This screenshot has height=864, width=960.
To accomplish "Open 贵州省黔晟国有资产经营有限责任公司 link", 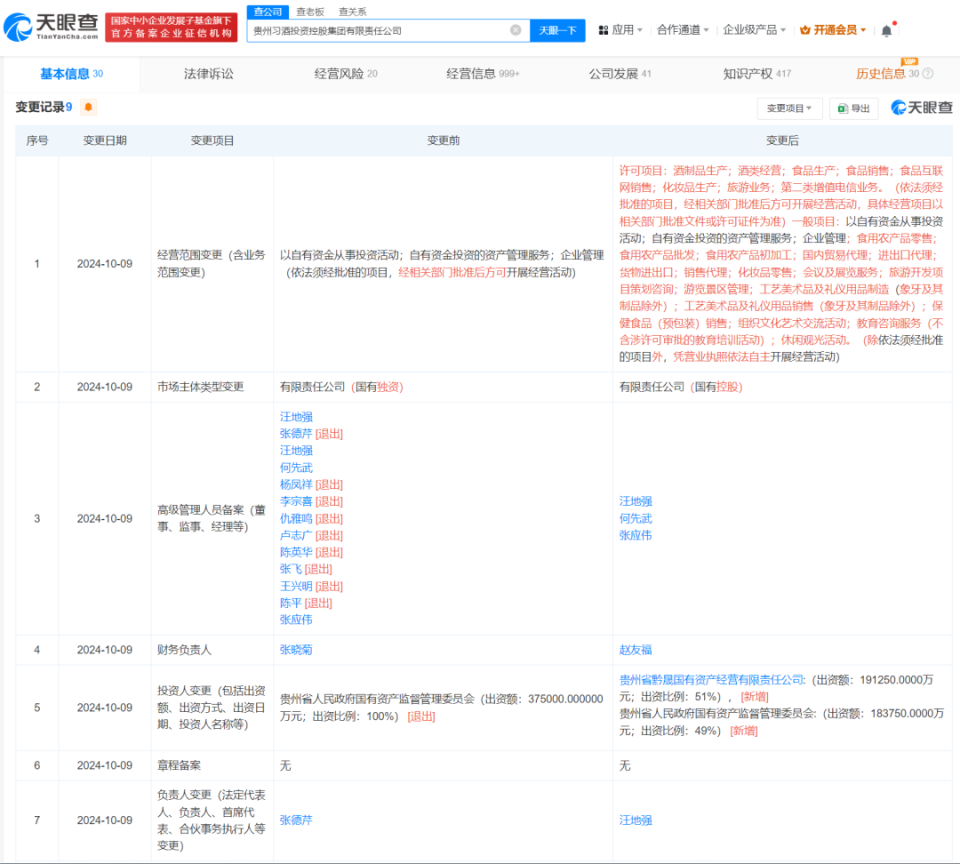I will tap(712, 680).
